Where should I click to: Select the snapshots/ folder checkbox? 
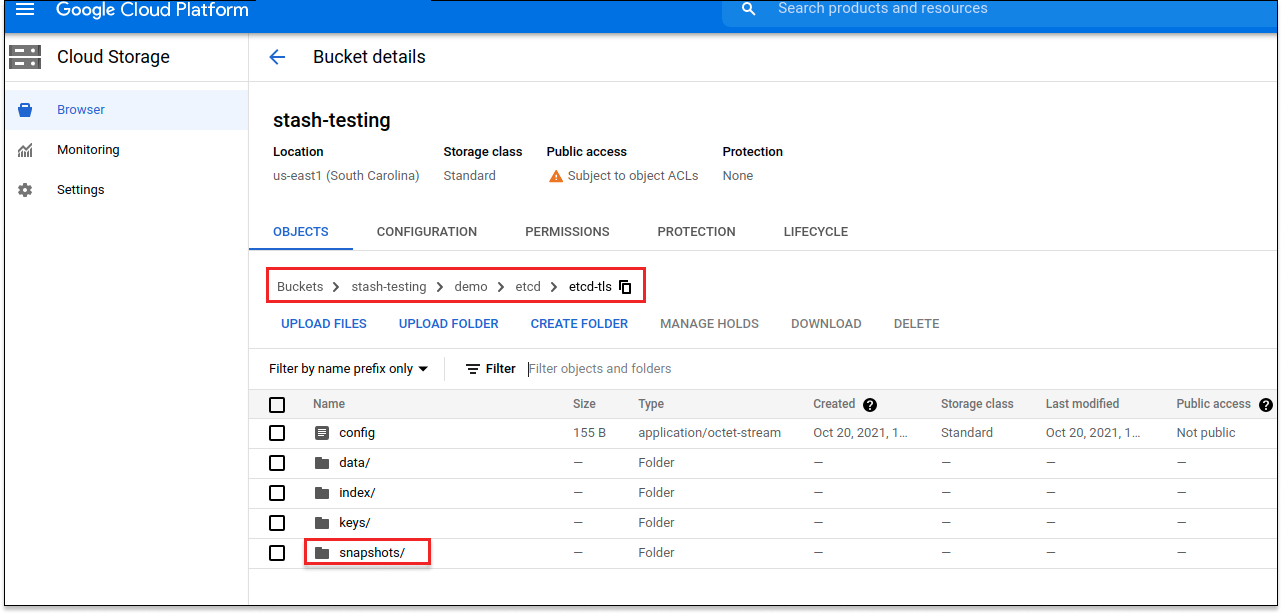coord(277,553)
